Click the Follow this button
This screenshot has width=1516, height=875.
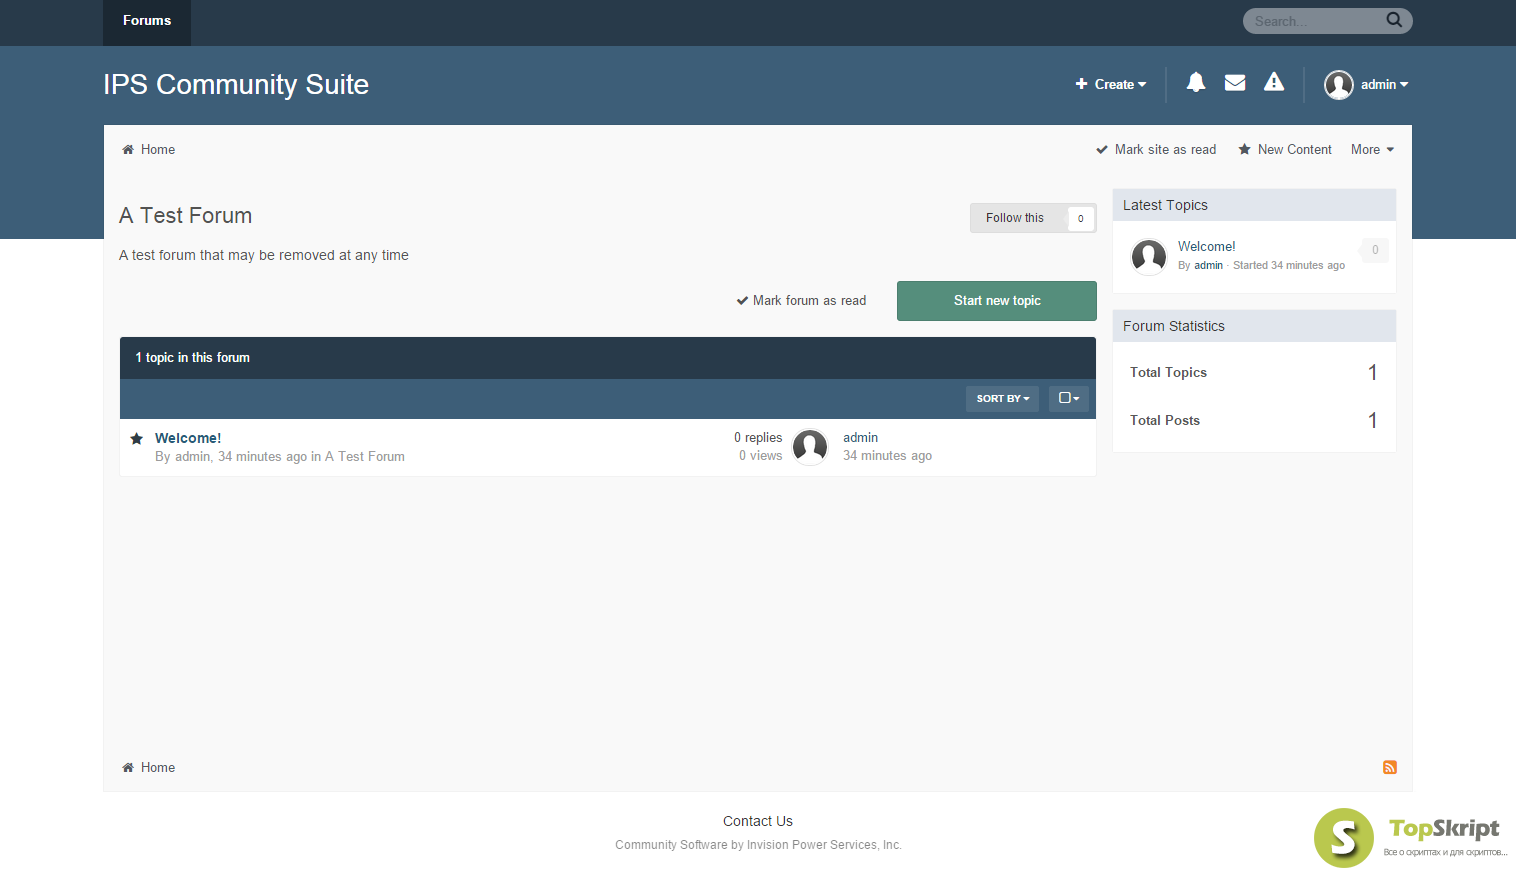pyautogui.click(x=1015, y=218)
